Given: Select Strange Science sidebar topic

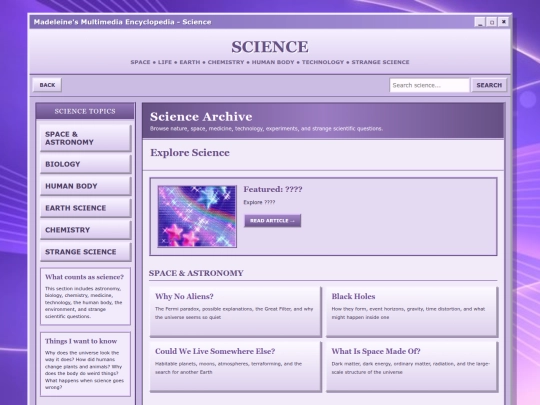Looking at the screenshot, I should point(86,252).
